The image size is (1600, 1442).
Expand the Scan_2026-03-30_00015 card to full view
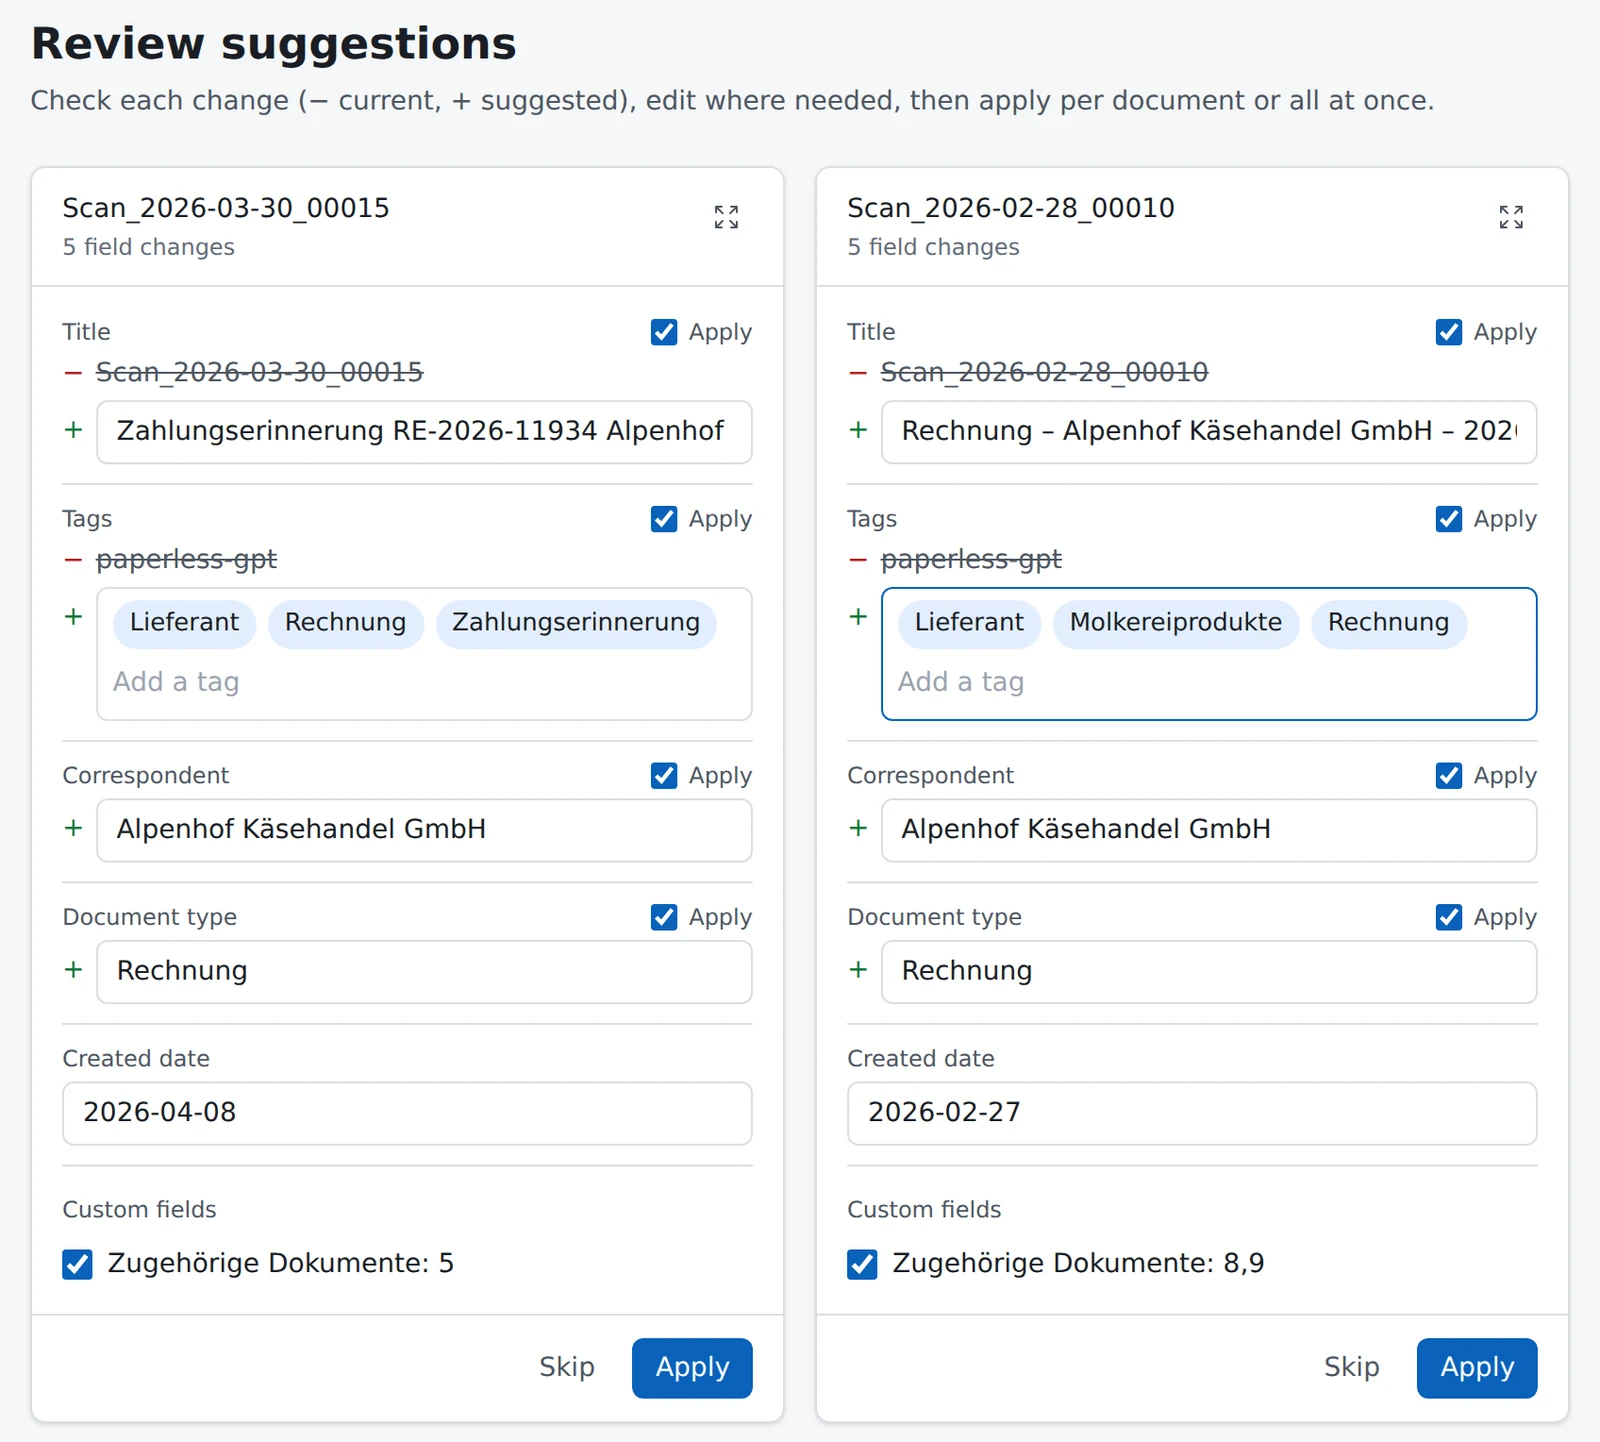[x=726, y=217]
